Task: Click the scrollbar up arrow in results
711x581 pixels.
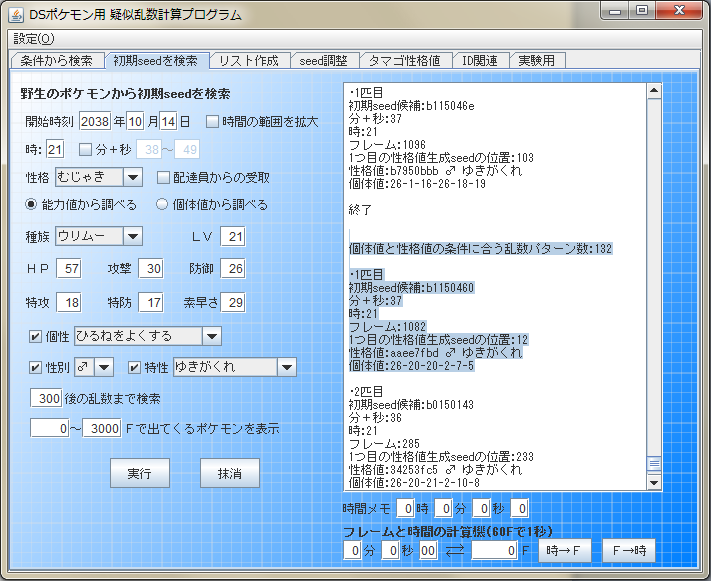Action: pyautogui.click(x=653, y=91)
